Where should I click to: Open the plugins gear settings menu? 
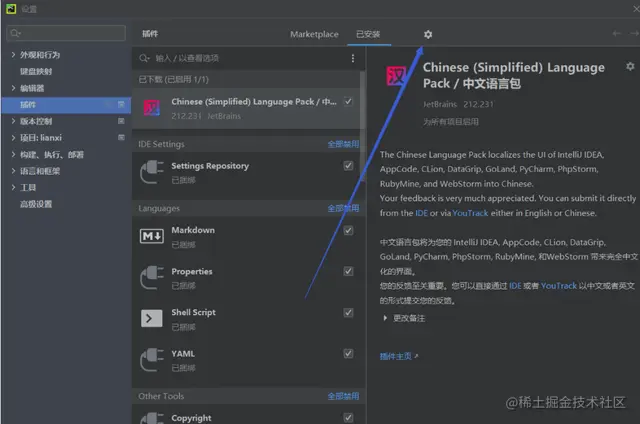(x=427, y=34)
